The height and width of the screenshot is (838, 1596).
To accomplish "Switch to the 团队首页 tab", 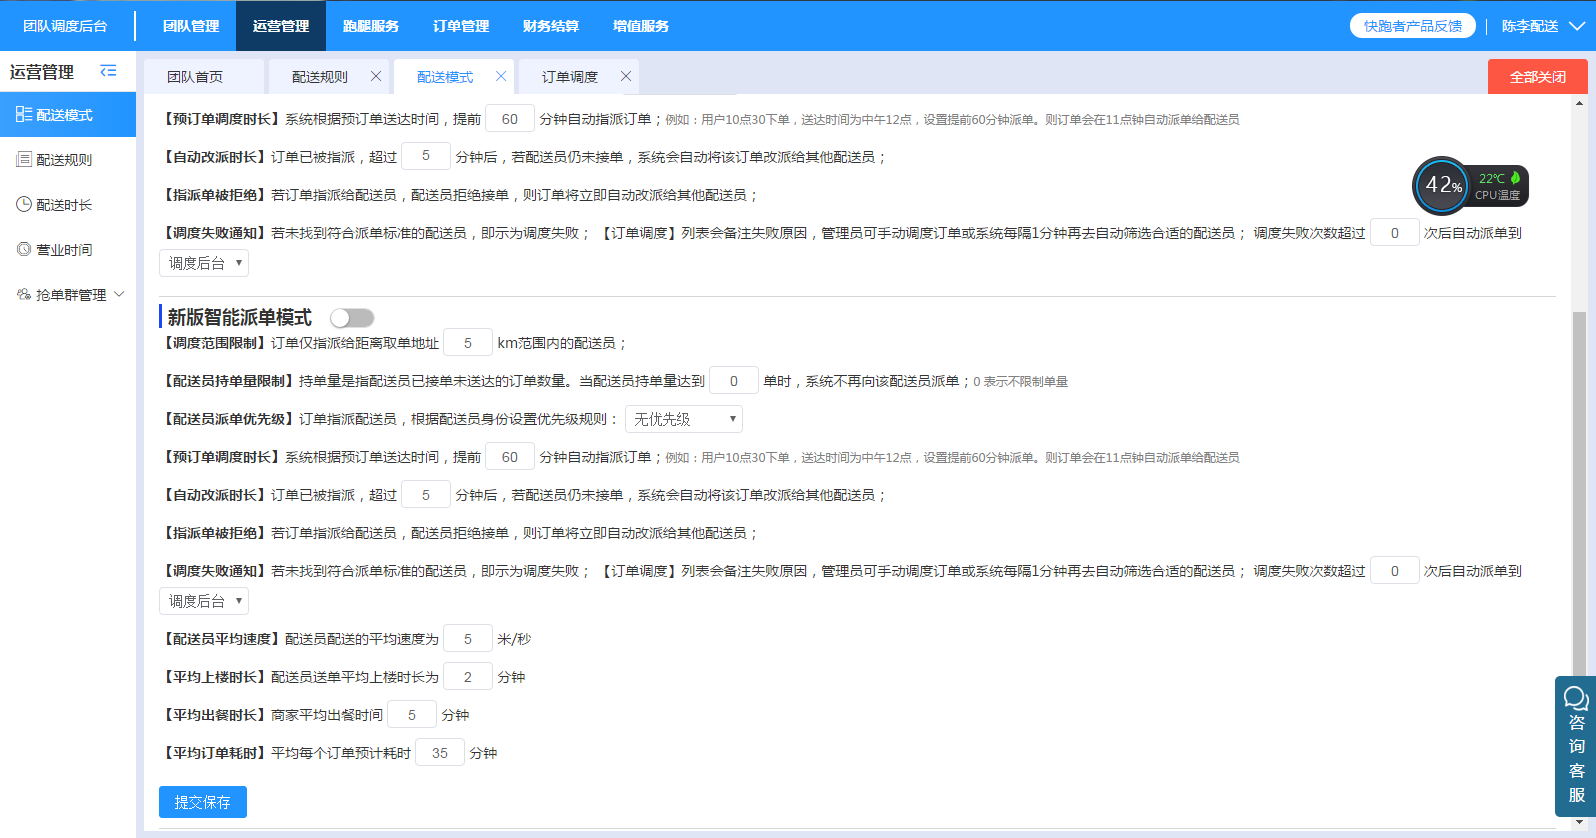I will point(204,77).
